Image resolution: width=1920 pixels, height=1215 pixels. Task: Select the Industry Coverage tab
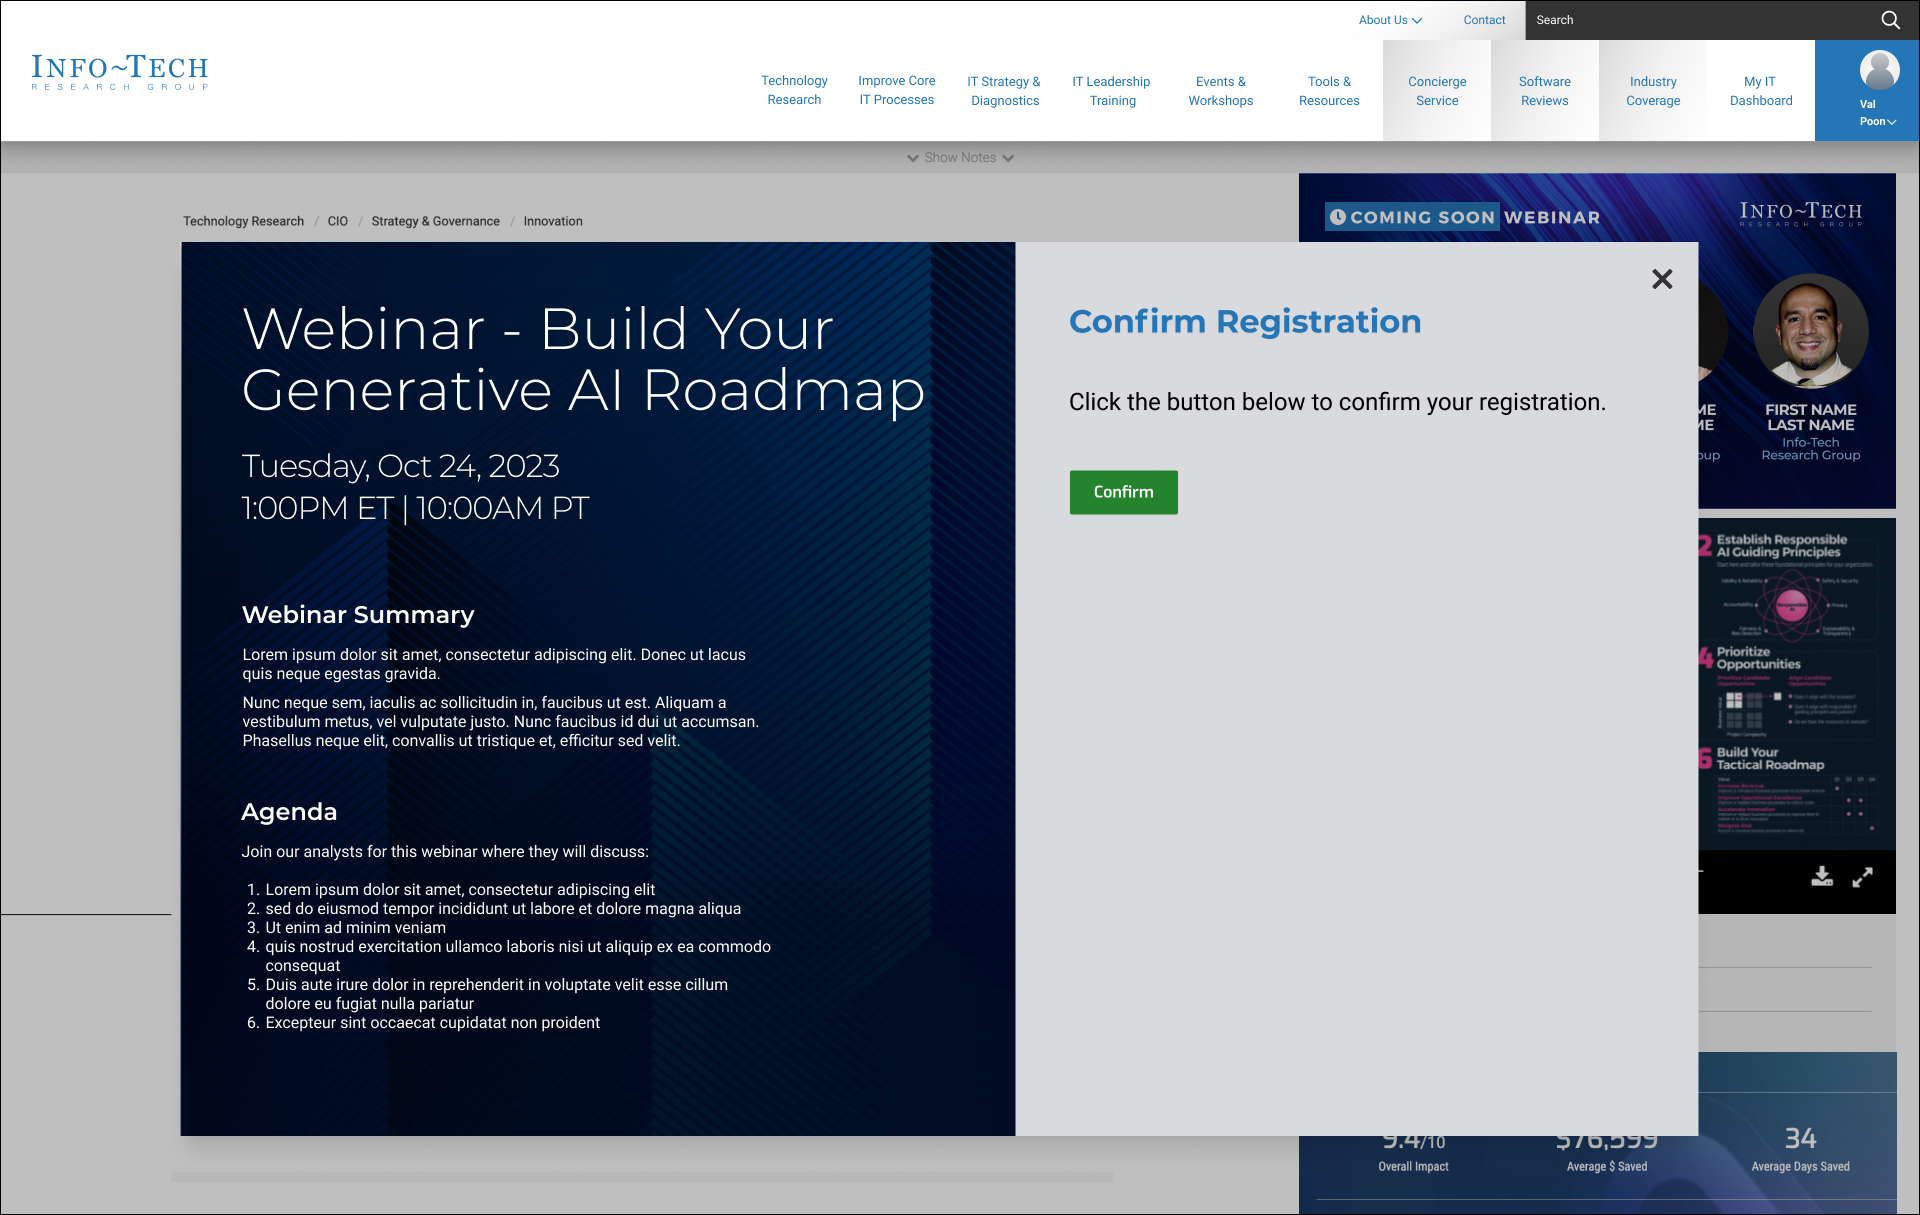tap(1653, 90)
